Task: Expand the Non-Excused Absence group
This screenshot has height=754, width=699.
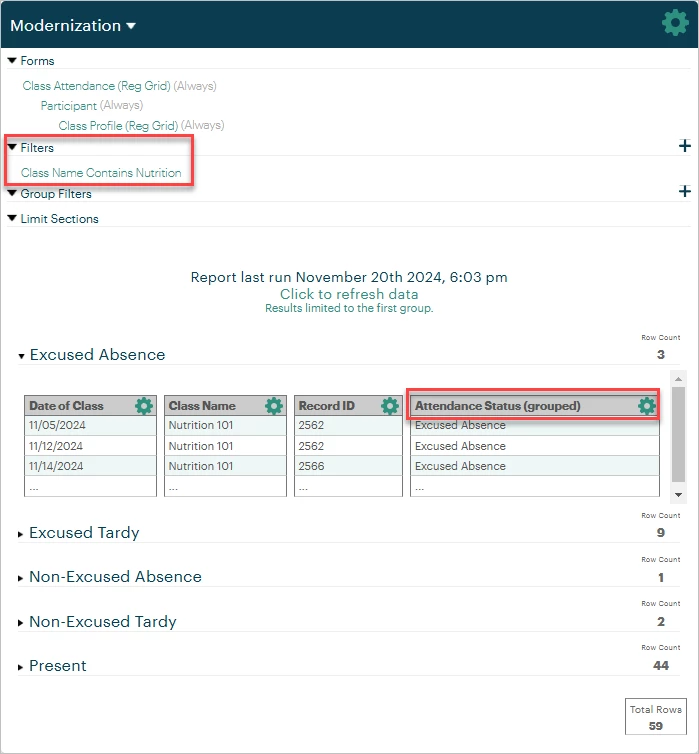Action: (x=21, y=578)
